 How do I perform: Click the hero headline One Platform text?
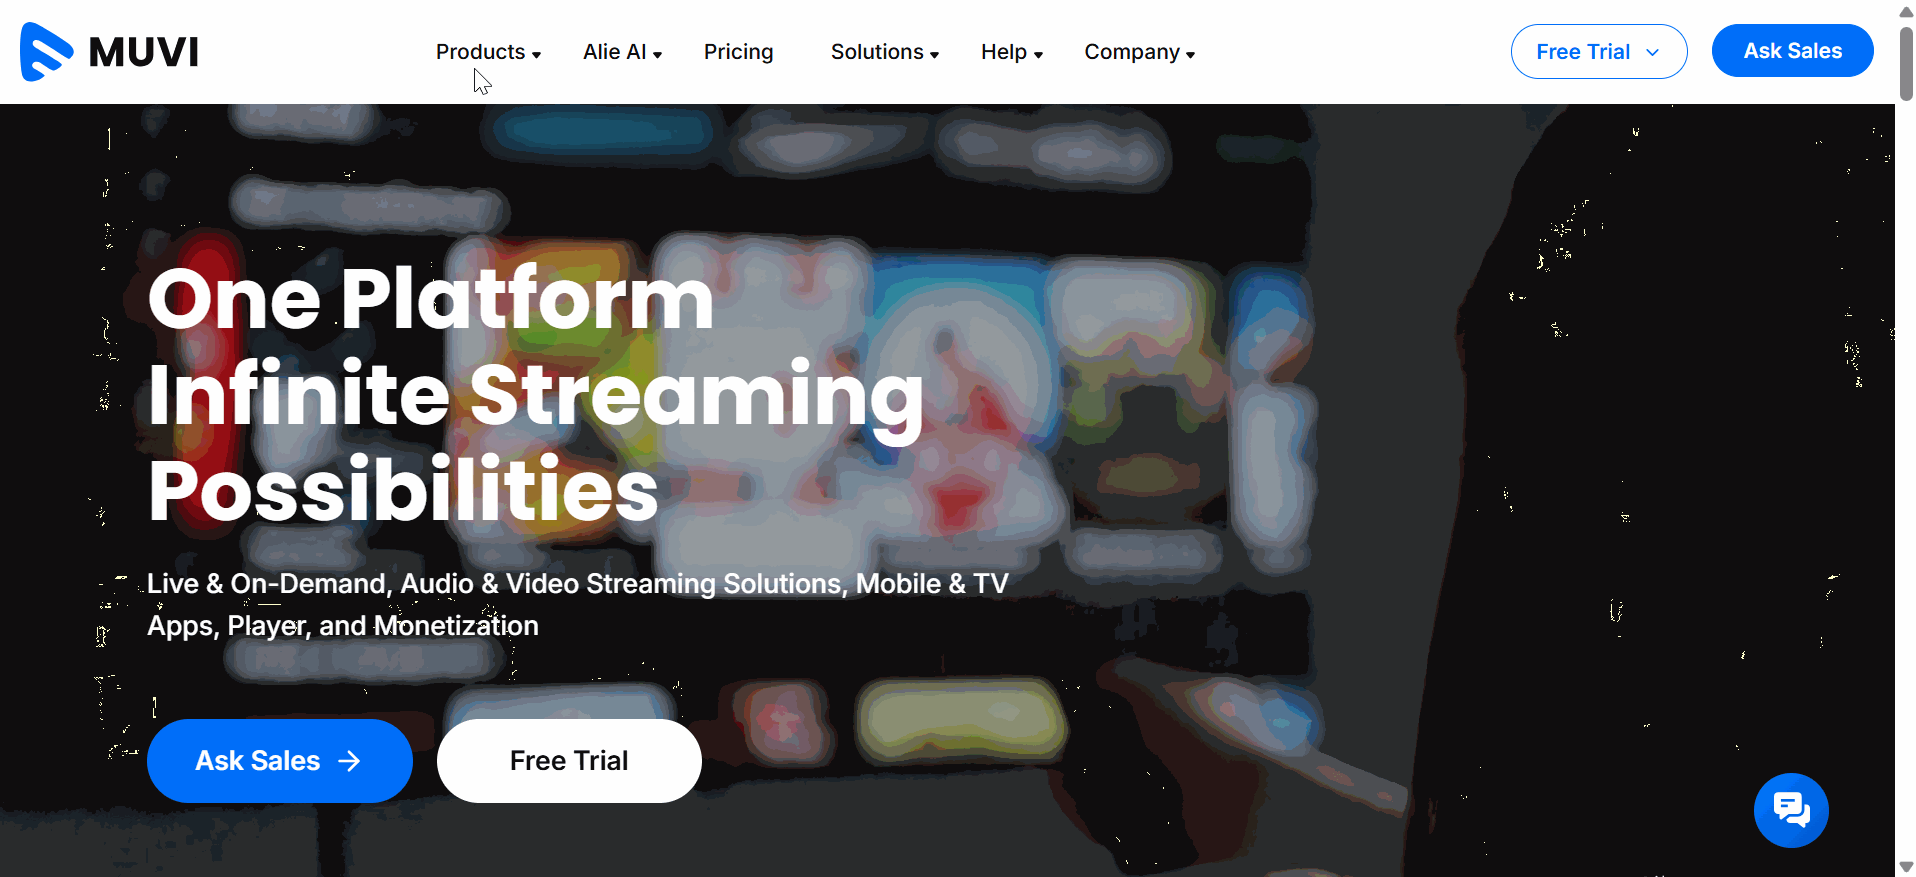pyautogui.click(x=430, y=298)
